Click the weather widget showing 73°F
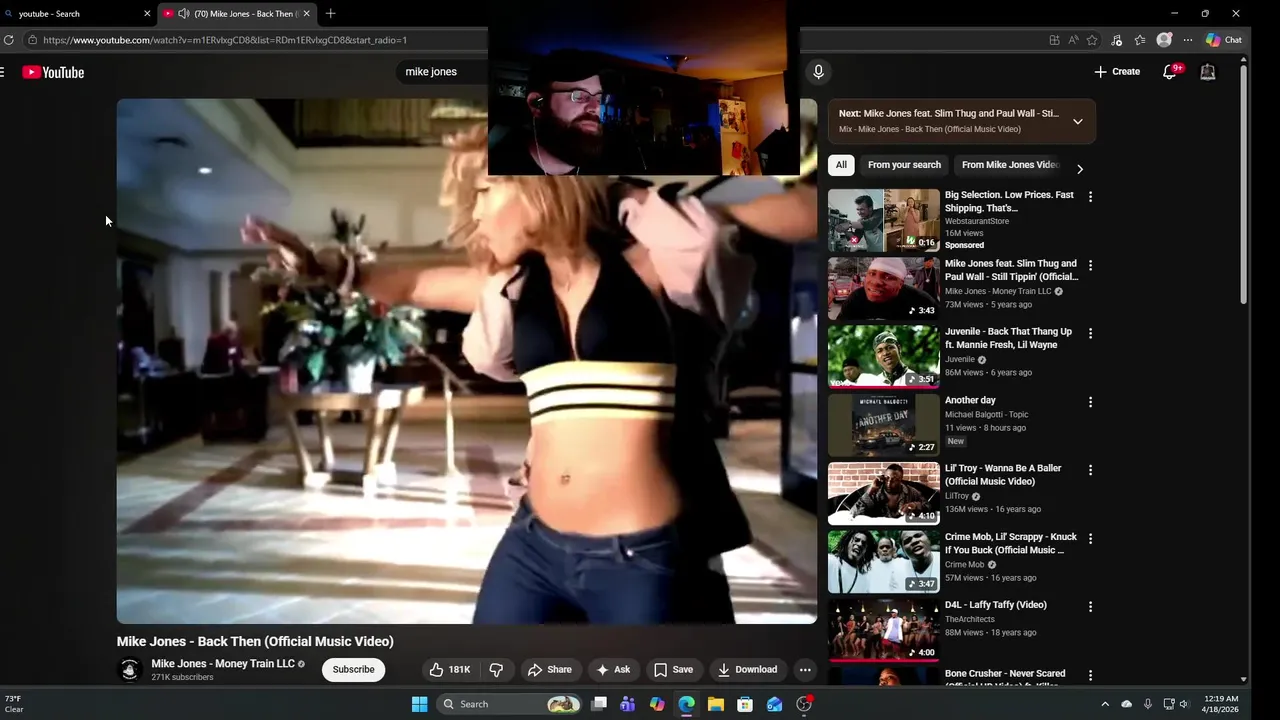Image resolution: width=1280 pixels, height=720 pixels. coord(14,704)
